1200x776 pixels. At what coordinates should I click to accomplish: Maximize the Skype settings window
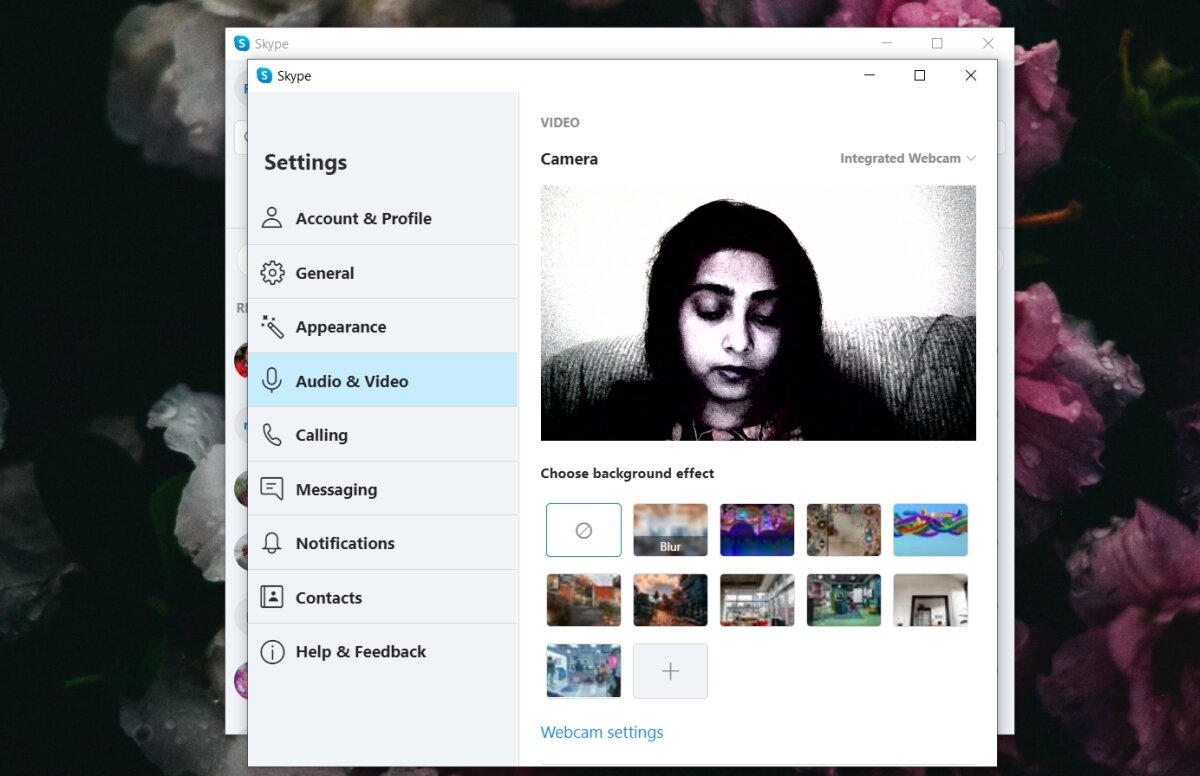coord(920,76)
